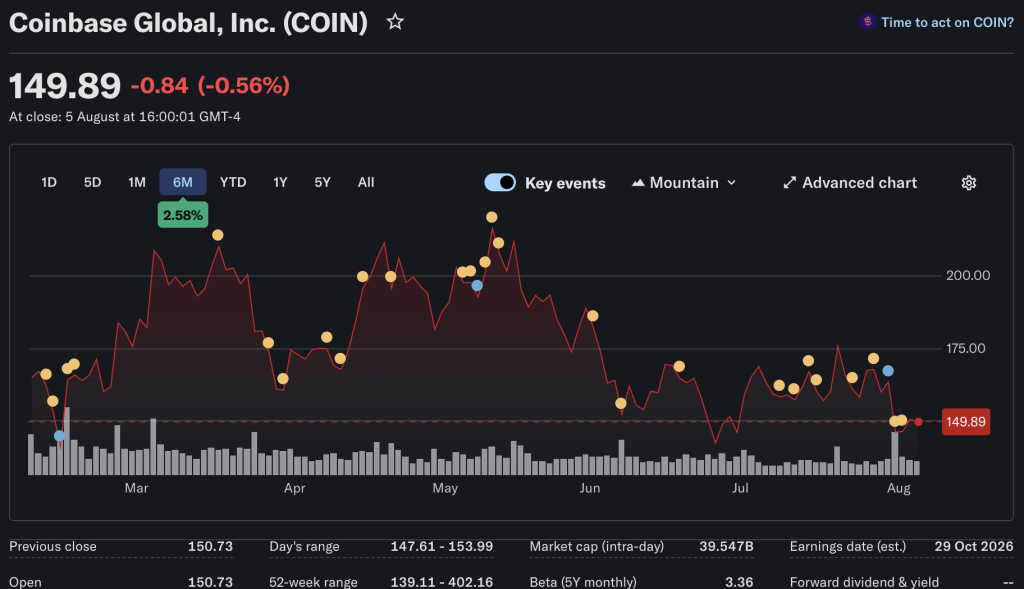Viewport: 1024px width, 589px height.
Task: Toggle the Key events switch off
Action: 500,183
